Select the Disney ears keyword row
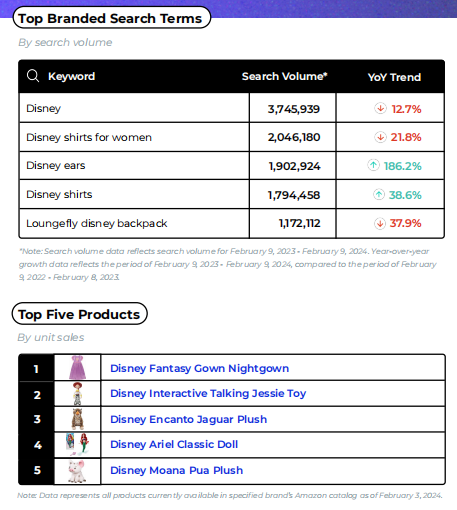 [x=232, y=166]
